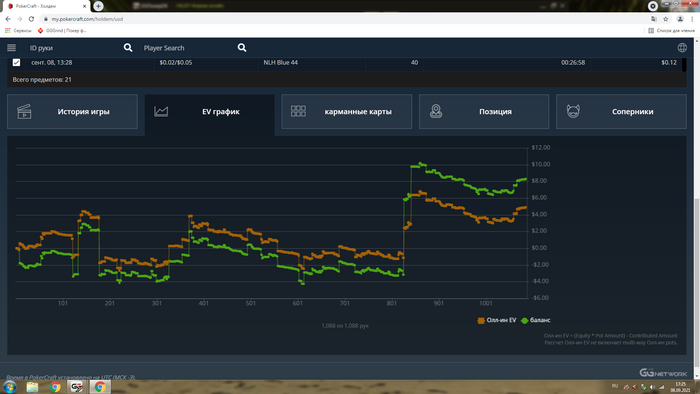Click the chart icon on EV график
700x394 pixels.
161,112
